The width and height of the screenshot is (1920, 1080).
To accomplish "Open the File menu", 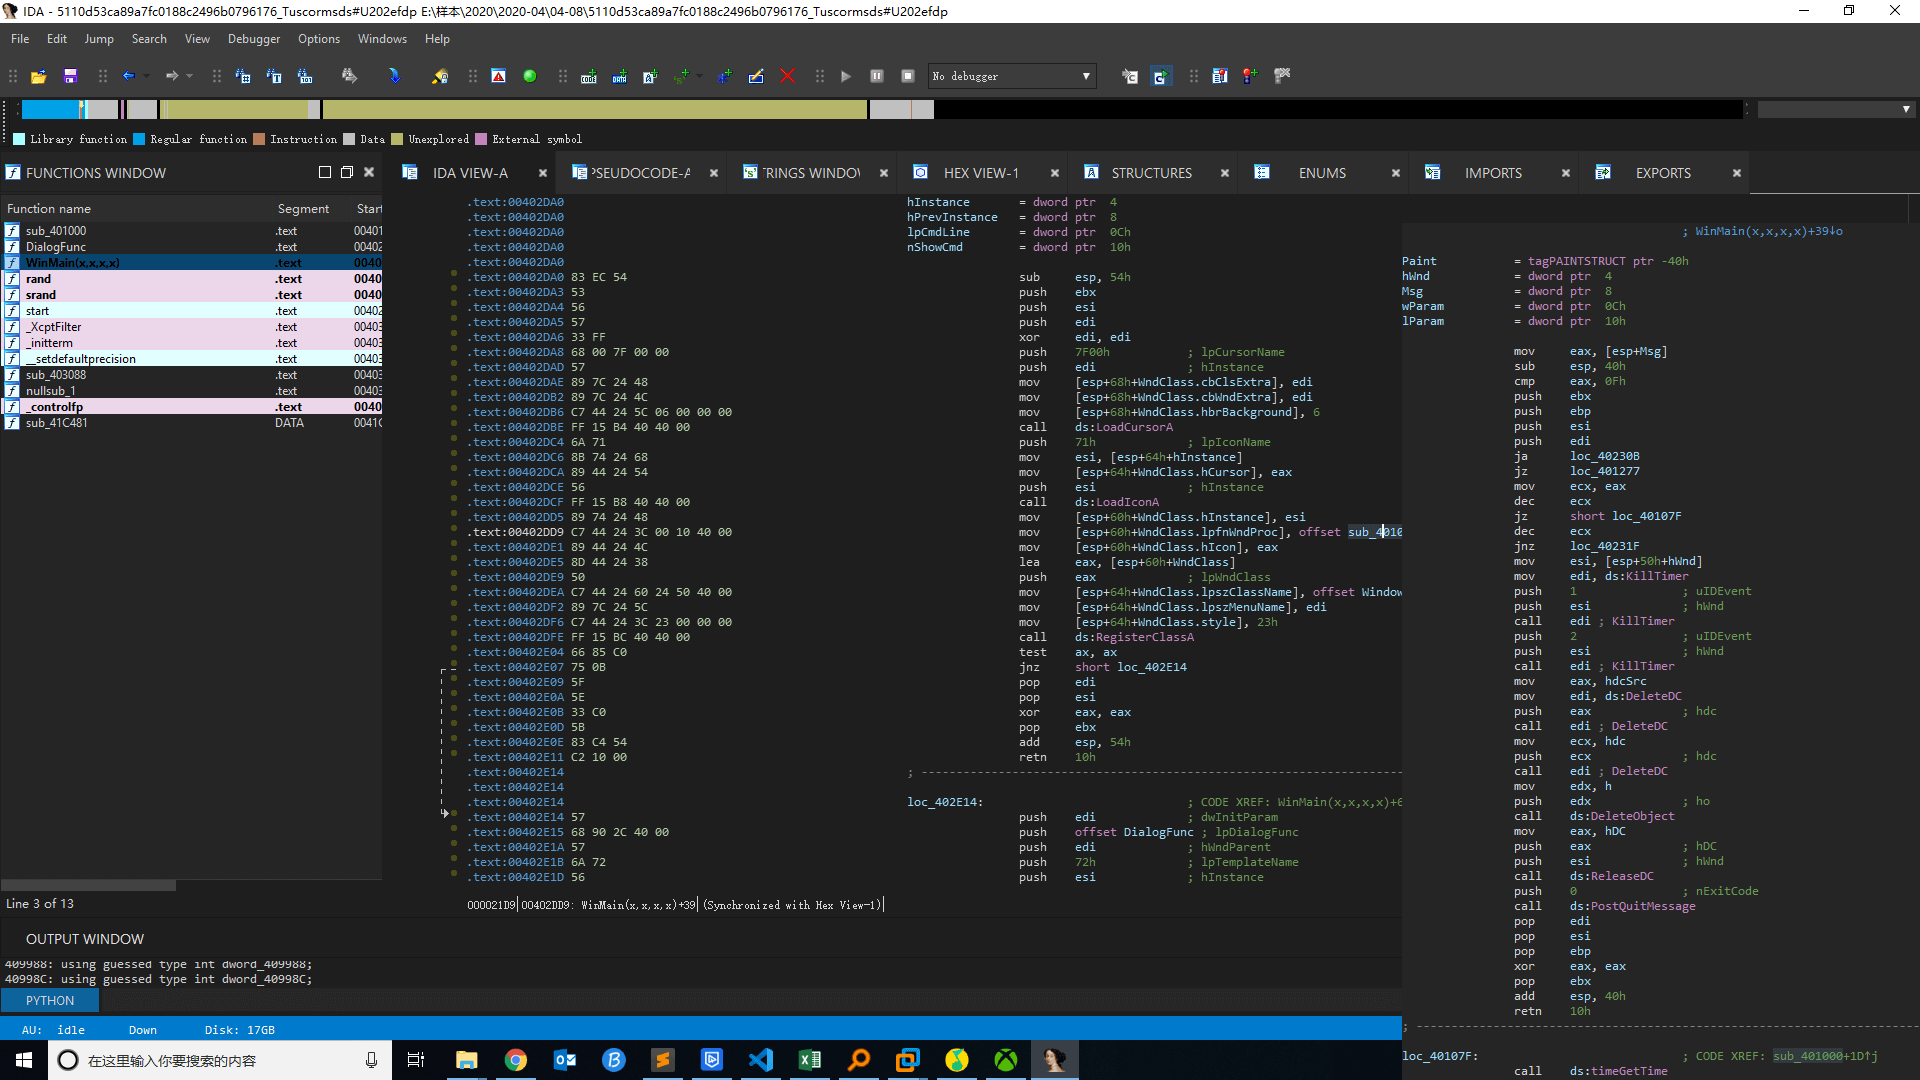I will [20, 39].
